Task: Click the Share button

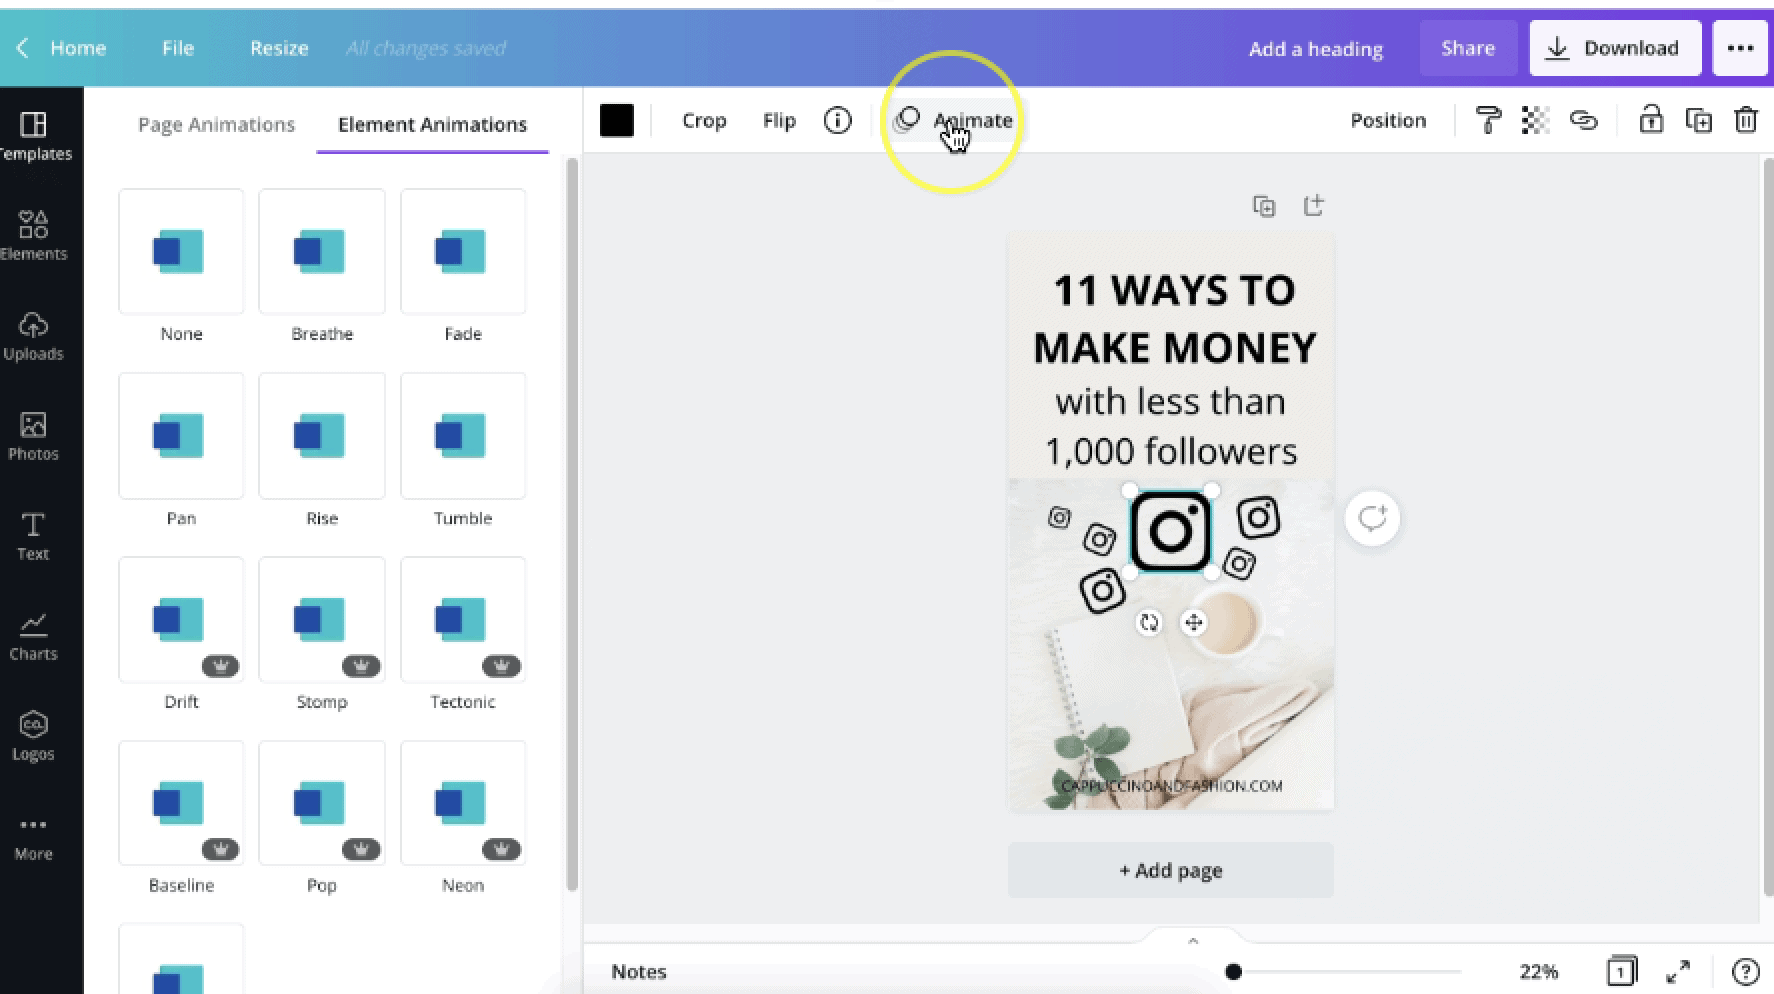Action: tap(1467, 48)
